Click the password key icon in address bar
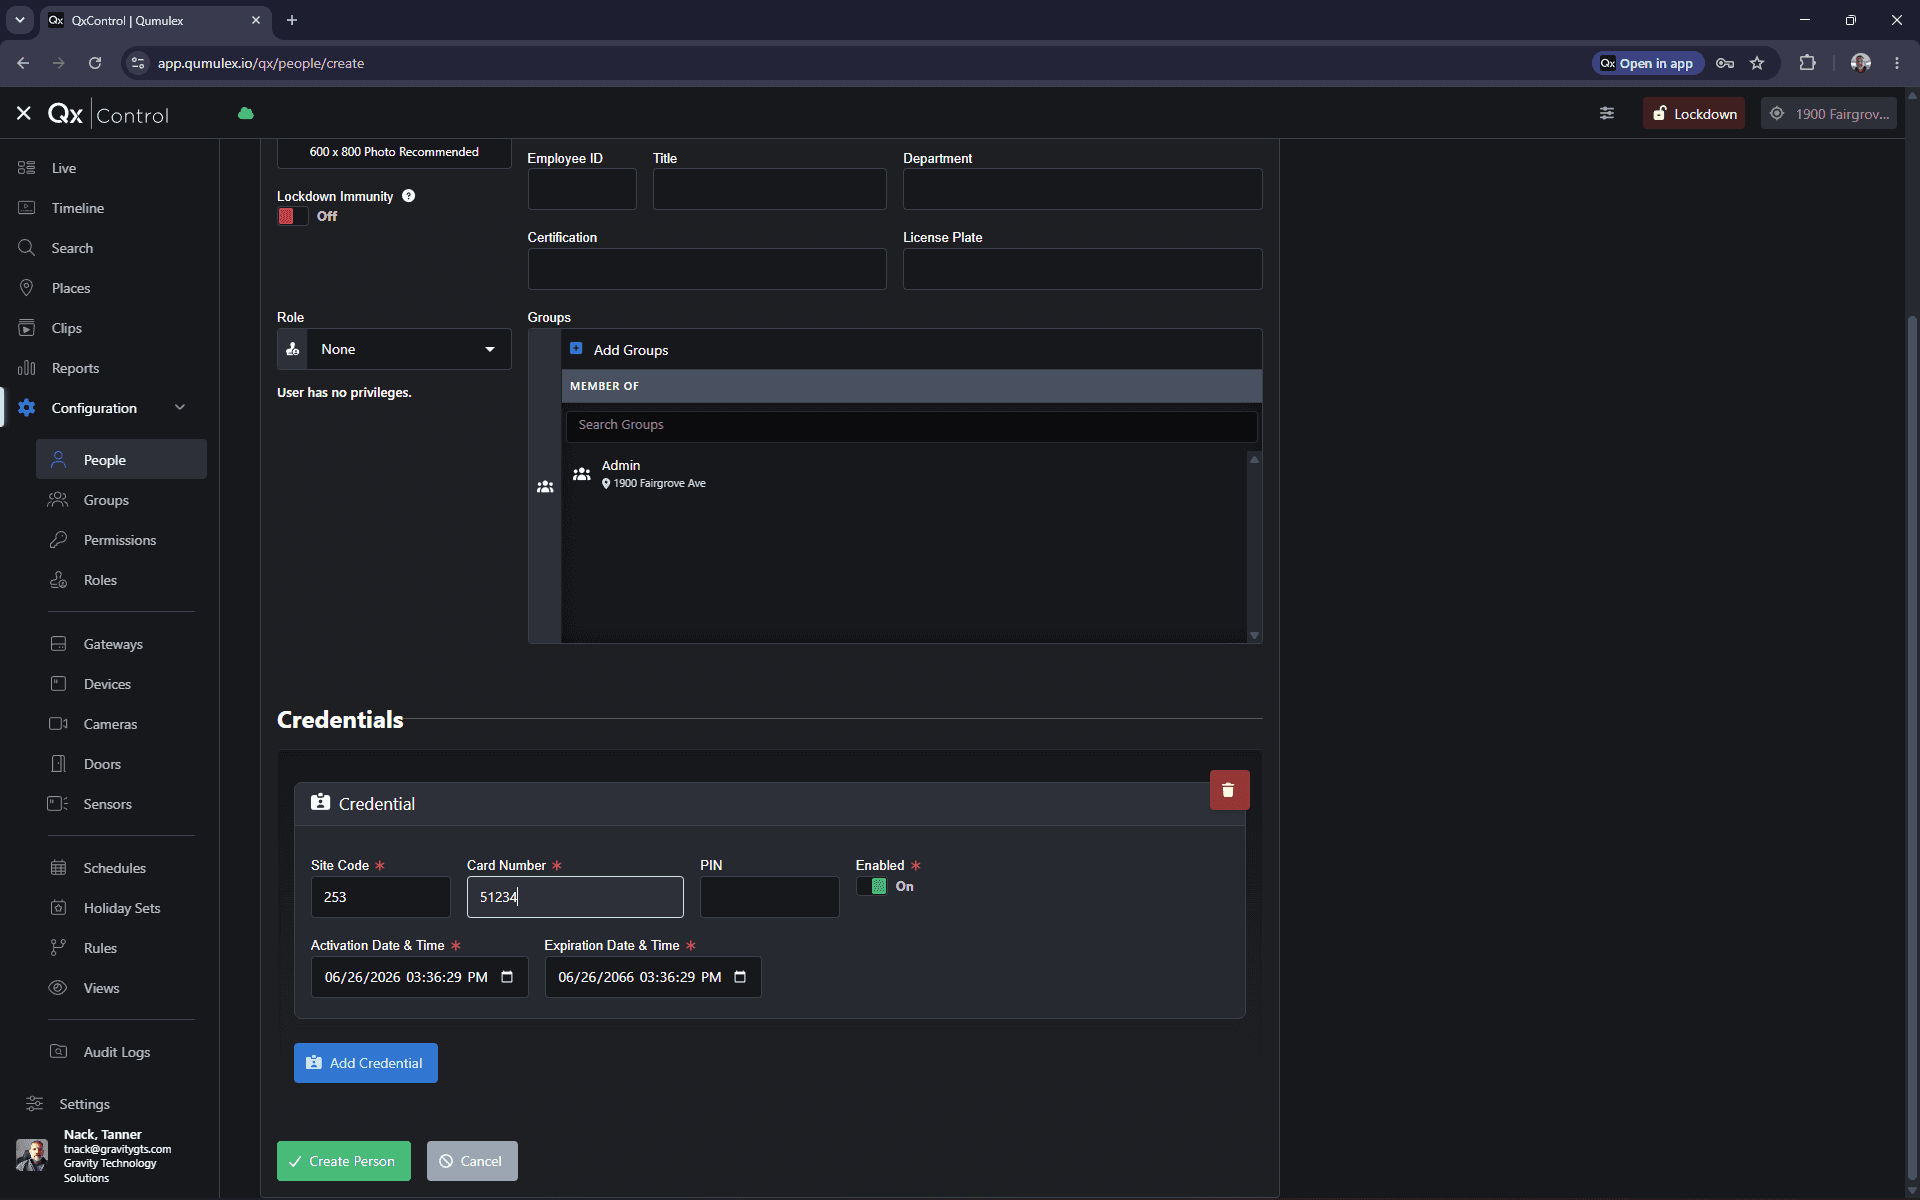The width and height of the screenshot is (1920, 1200). (1725, 63)
